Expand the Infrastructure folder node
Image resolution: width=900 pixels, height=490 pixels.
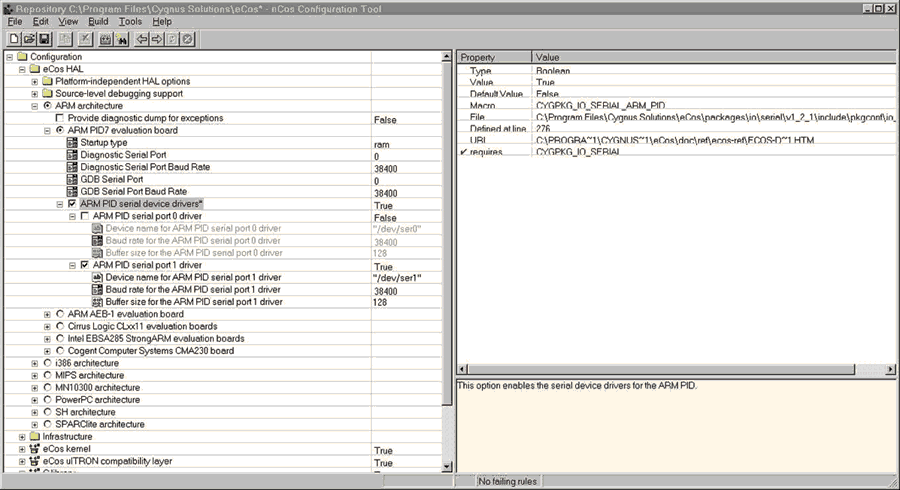pyautogui.click(x=21, y=437)
